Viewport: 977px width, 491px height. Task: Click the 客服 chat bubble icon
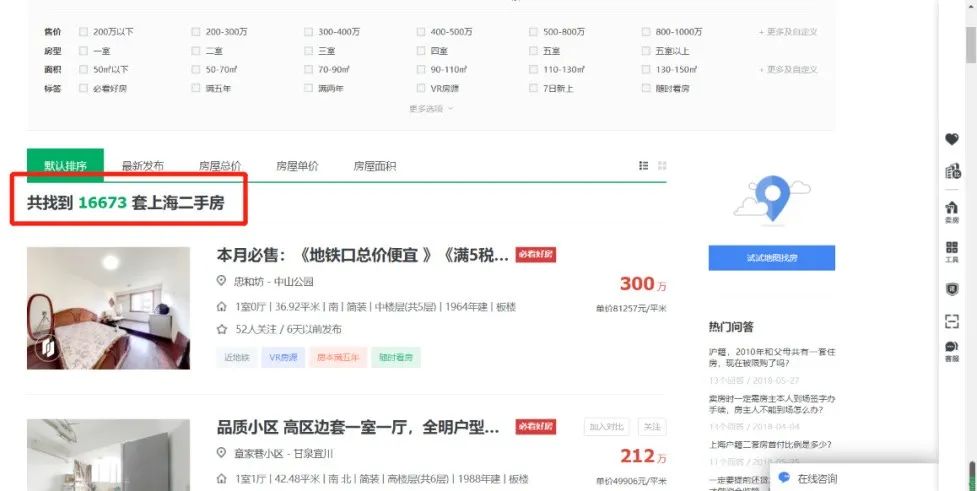pyautogui.click(x=951, y=350)
